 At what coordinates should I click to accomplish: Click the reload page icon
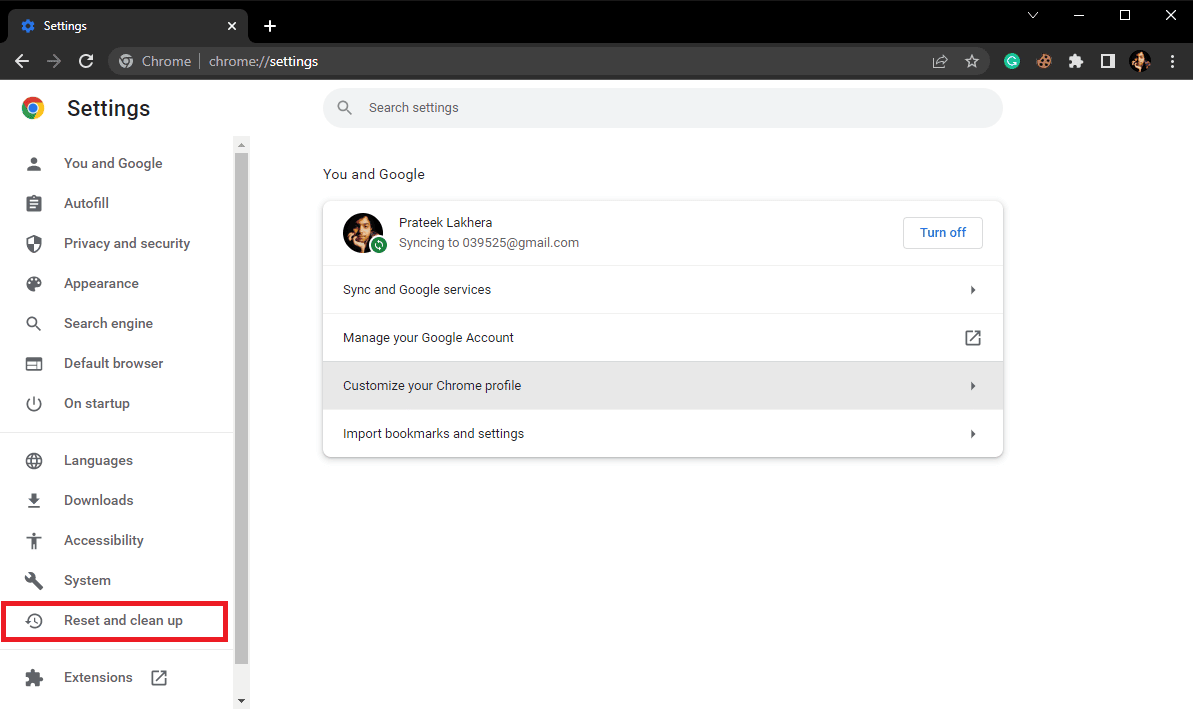point(86,61)
